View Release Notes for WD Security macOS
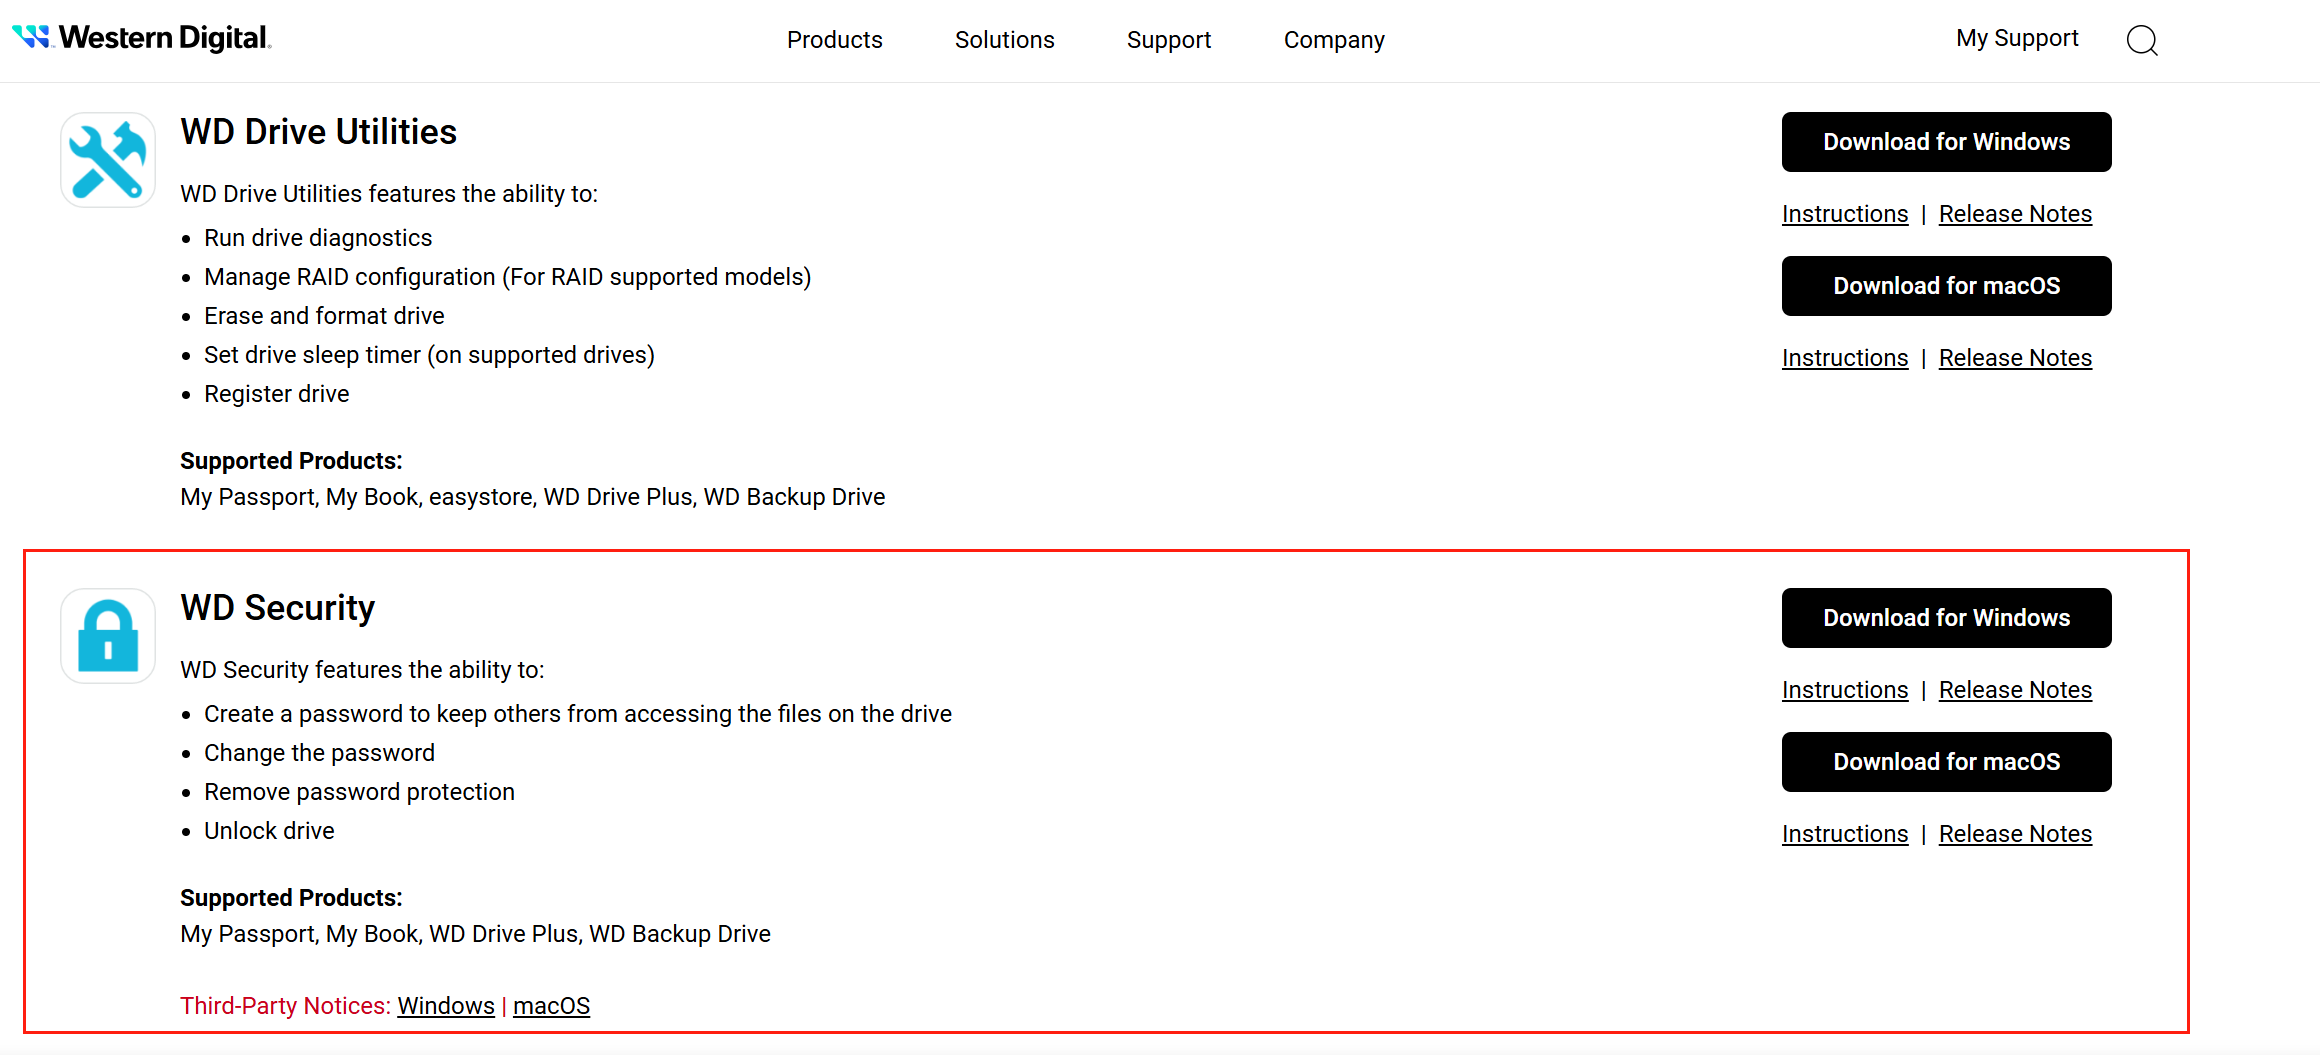This screenshot has width=2320, height=1055. (x=2014, y=834)
